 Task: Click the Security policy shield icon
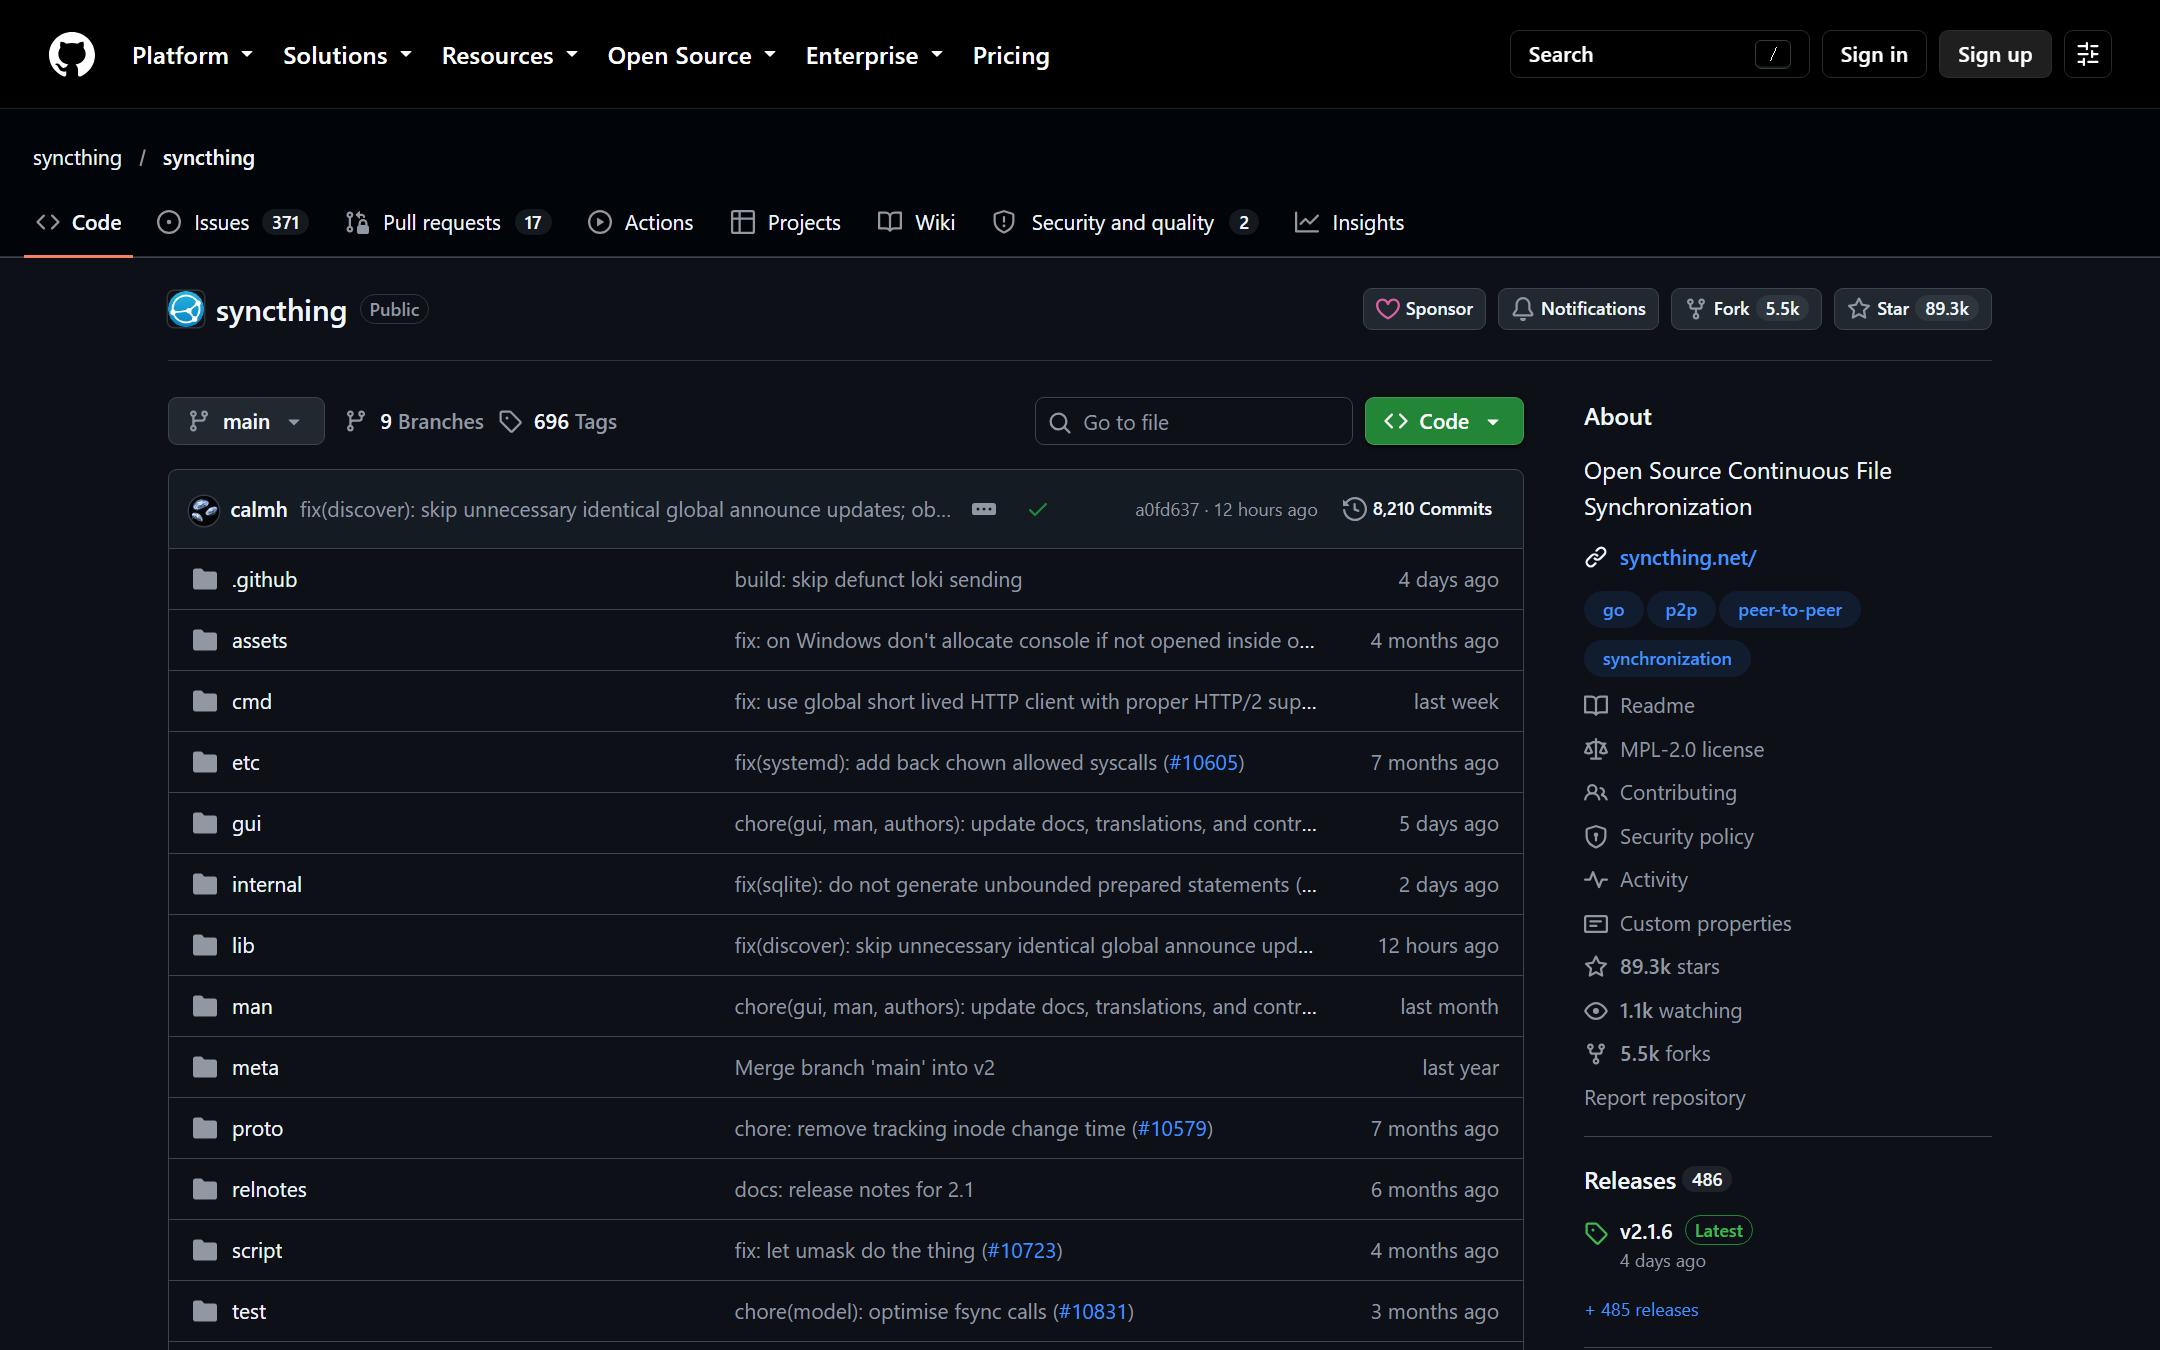point(1596,837)
